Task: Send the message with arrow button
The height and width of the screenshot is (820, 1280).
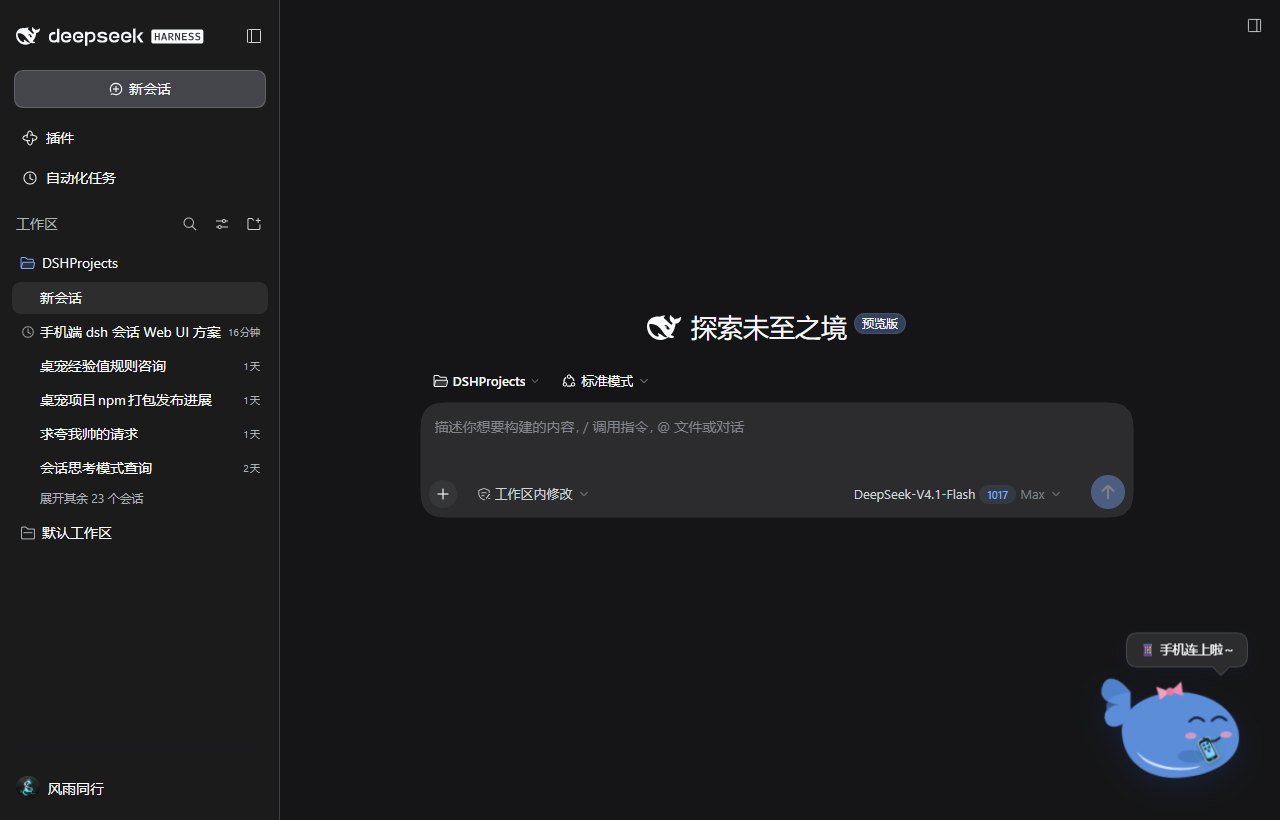Action: [1108, 492]
